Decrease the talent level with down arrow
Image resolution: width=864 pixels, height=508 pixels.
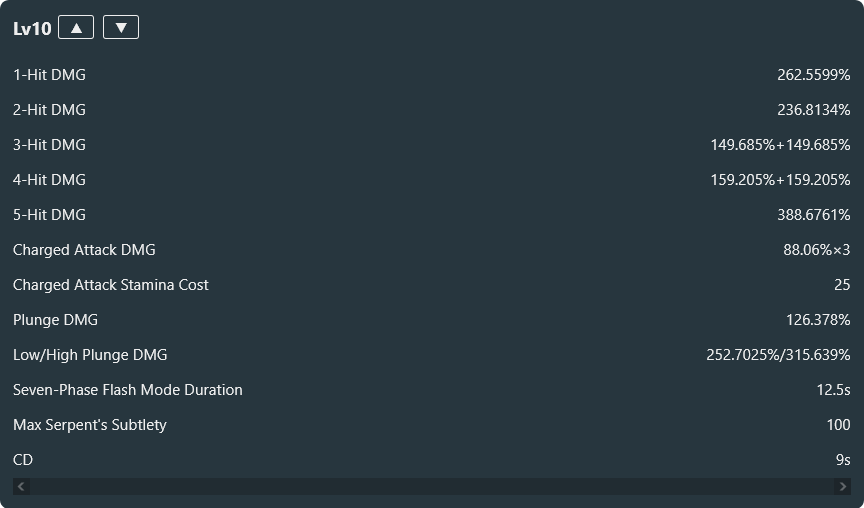tap(121, 28)
